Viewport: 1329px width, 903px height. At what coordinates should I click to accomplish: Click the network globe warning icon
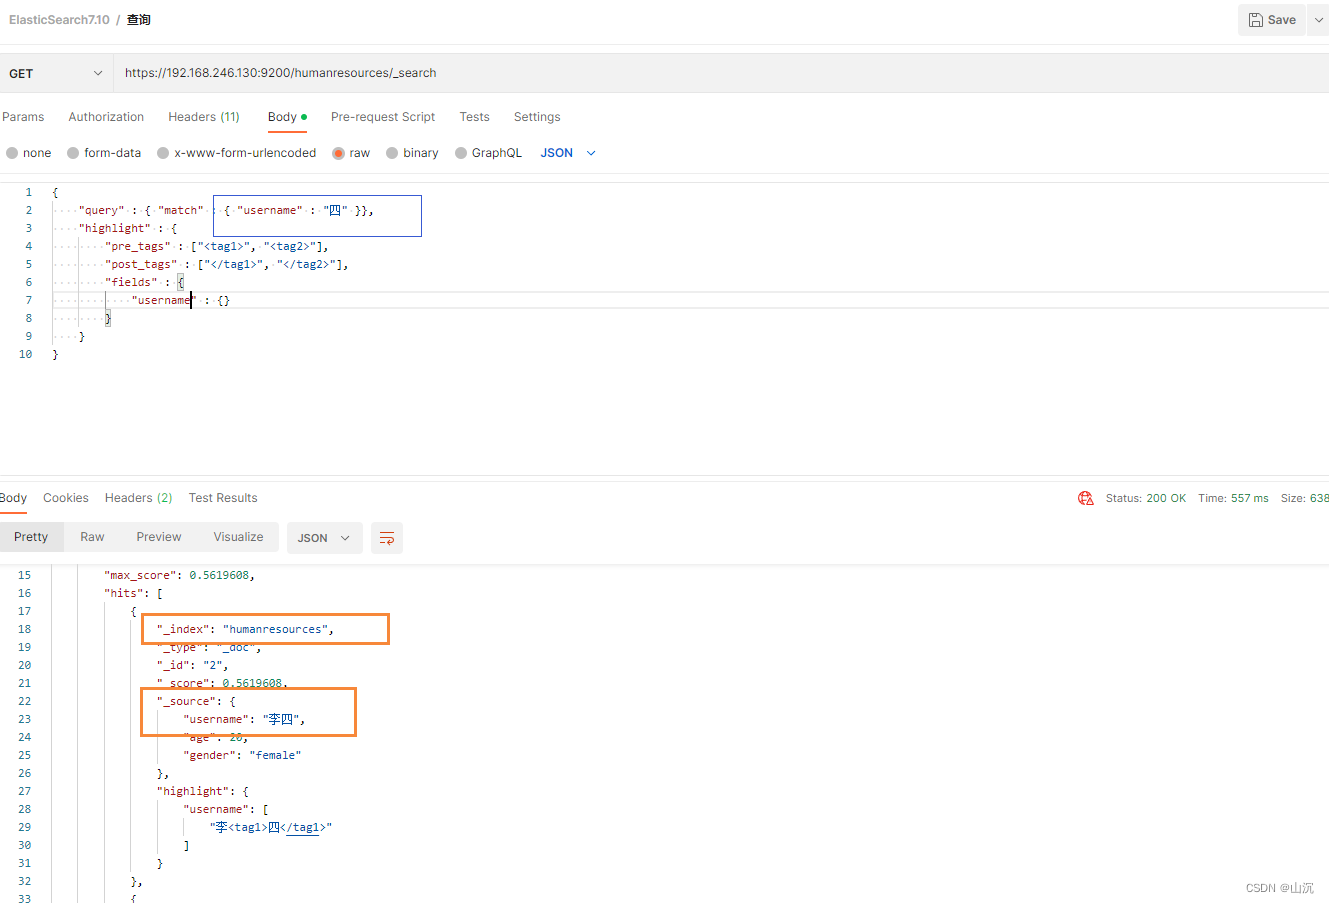(1086, 498)
